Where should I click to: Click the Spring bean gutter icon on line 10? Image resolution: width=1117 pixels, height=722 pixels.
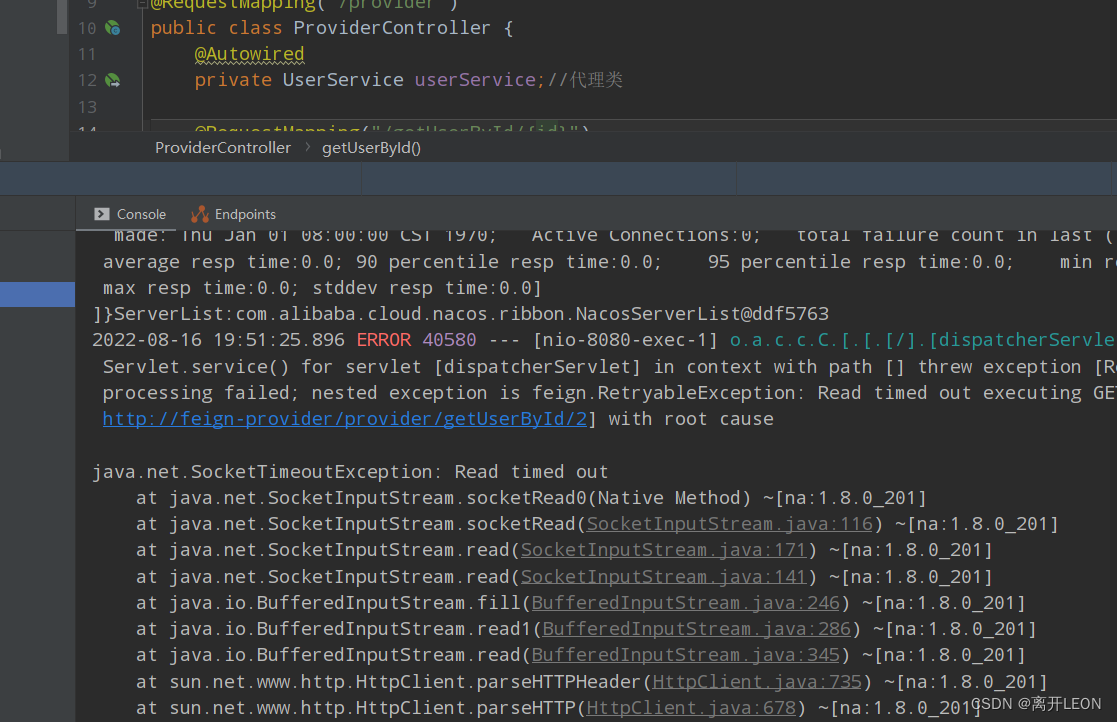pyautogui.click(x=113, y=27)
